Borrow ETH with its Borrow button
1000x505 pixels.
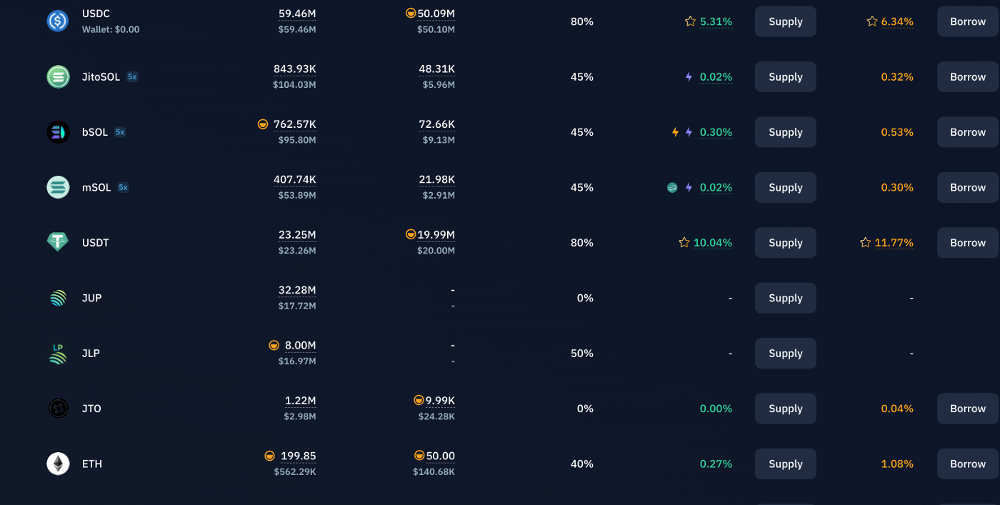pos(967,464)
